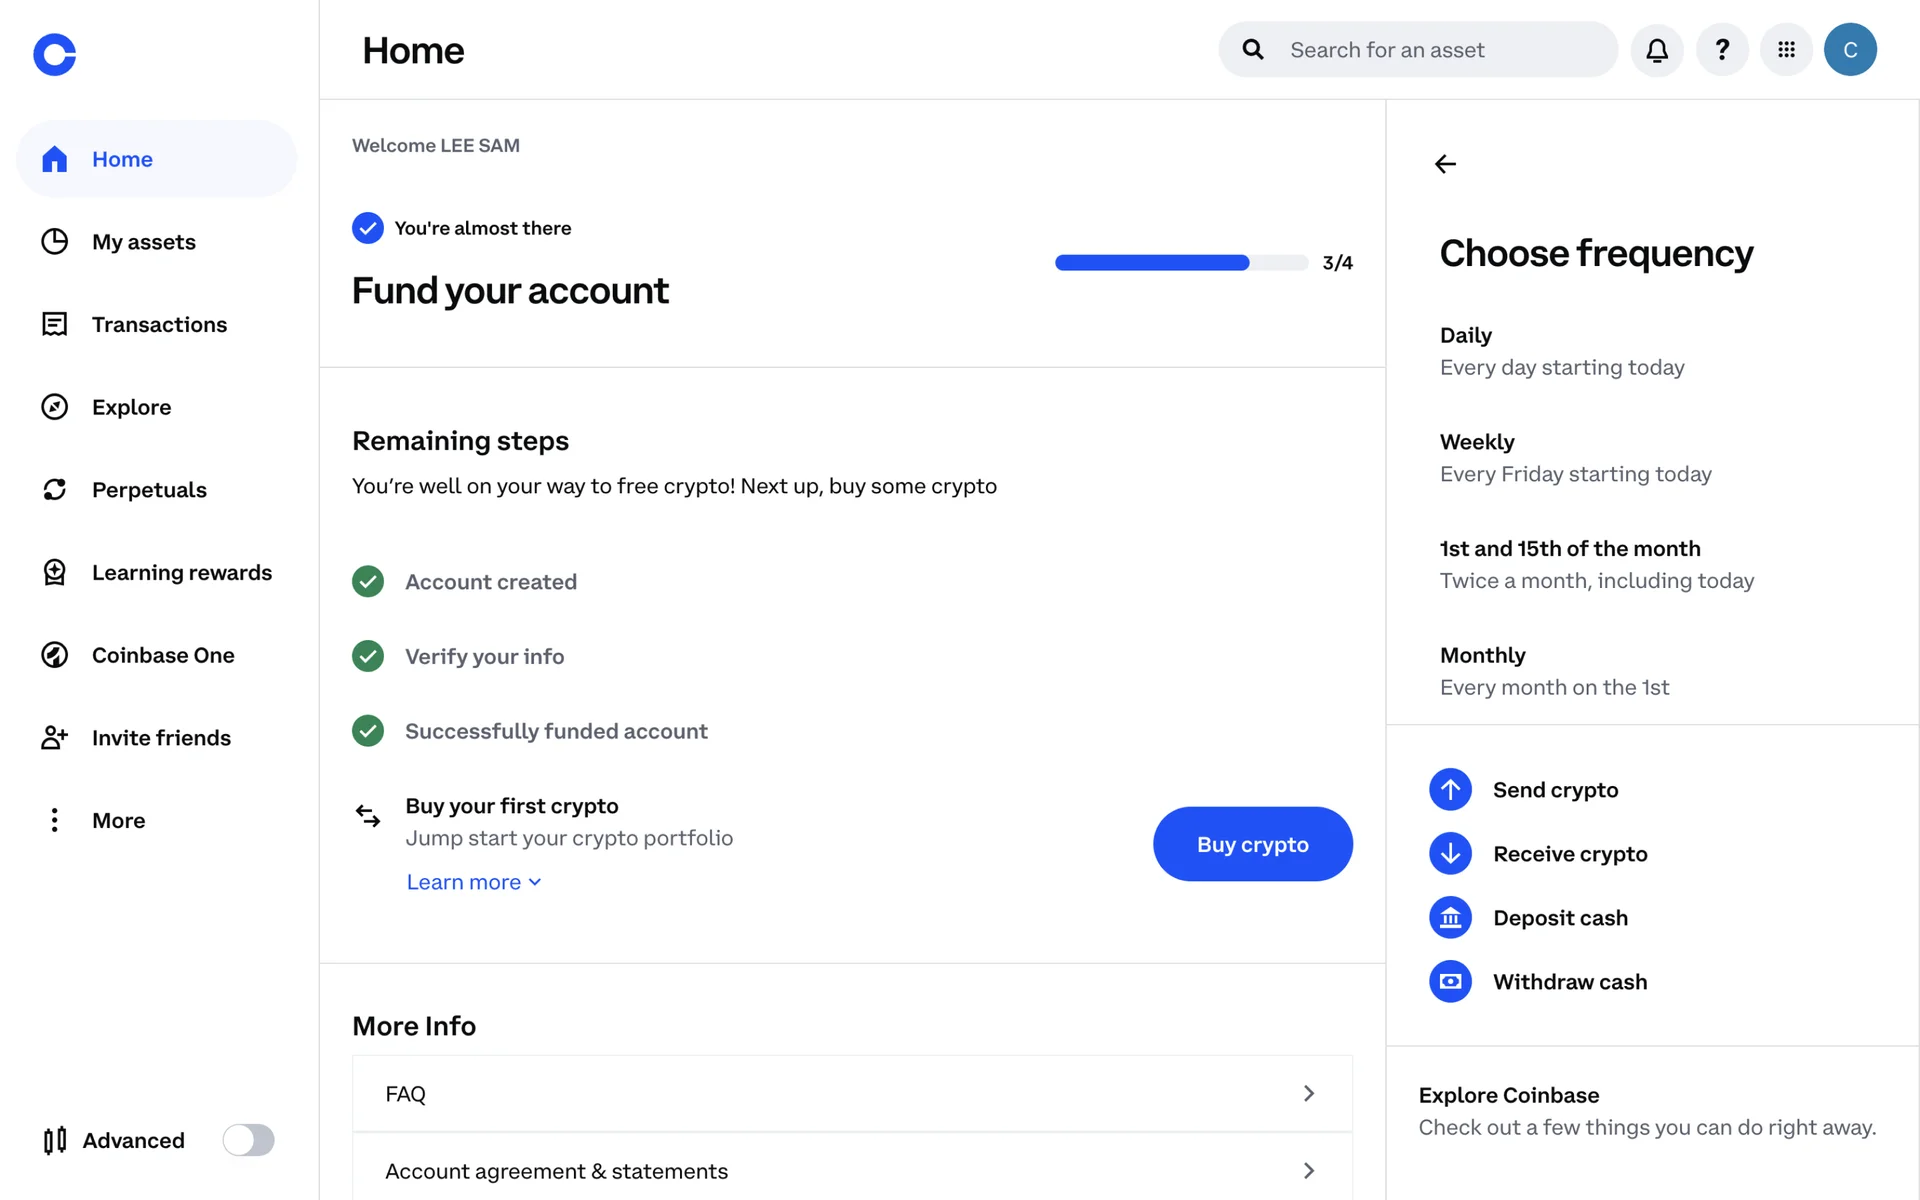Open Account agreement & statements chevron
This screenshot has width=1920, height=1200.
pyautogui.click(x=1308, y=1171)
